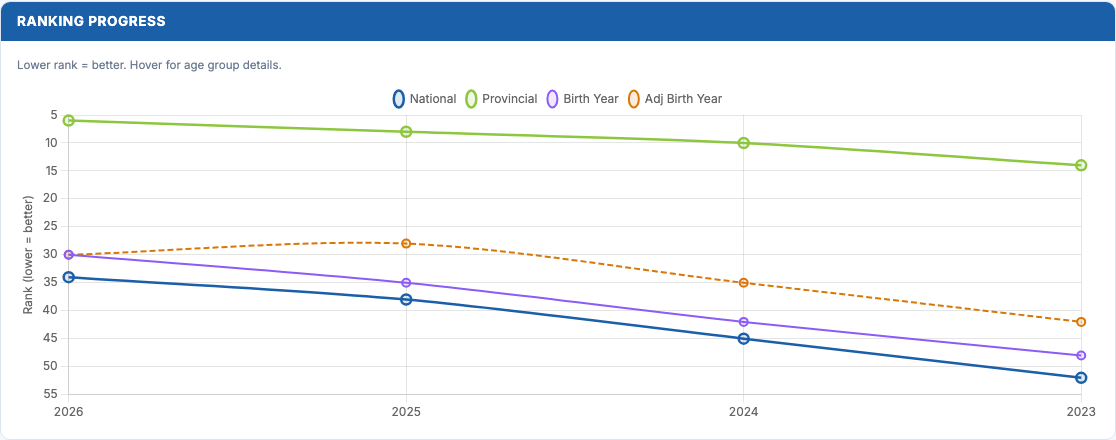Image resolution: width=1116 pixels, height=440 pixels.
Task: Click the Adj Birth Year point for 2023
Action: [x=1081, y=322]
